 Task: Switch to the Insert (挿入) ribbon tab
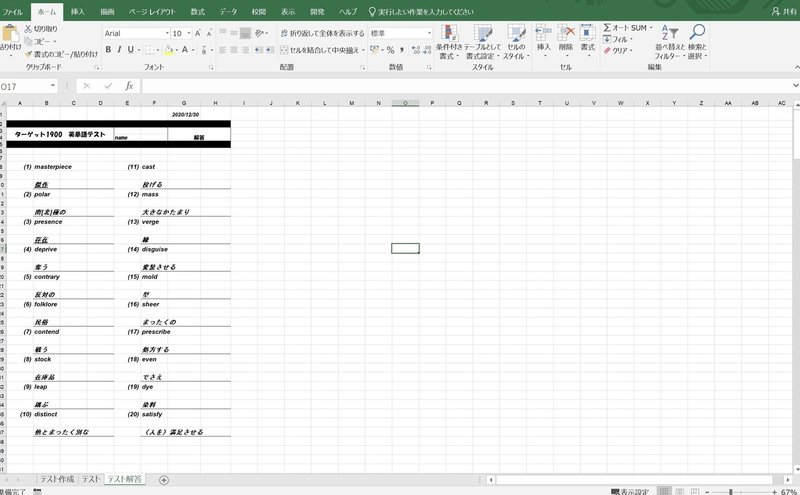[78, 12]
